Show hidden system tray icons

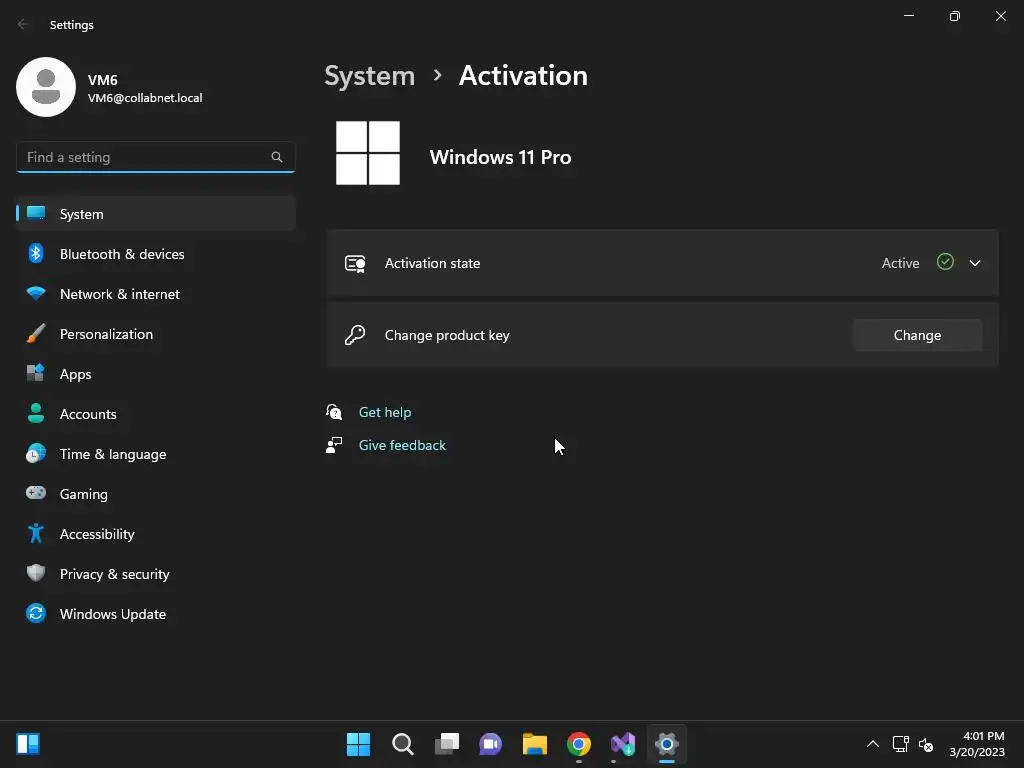pos(872,744)
